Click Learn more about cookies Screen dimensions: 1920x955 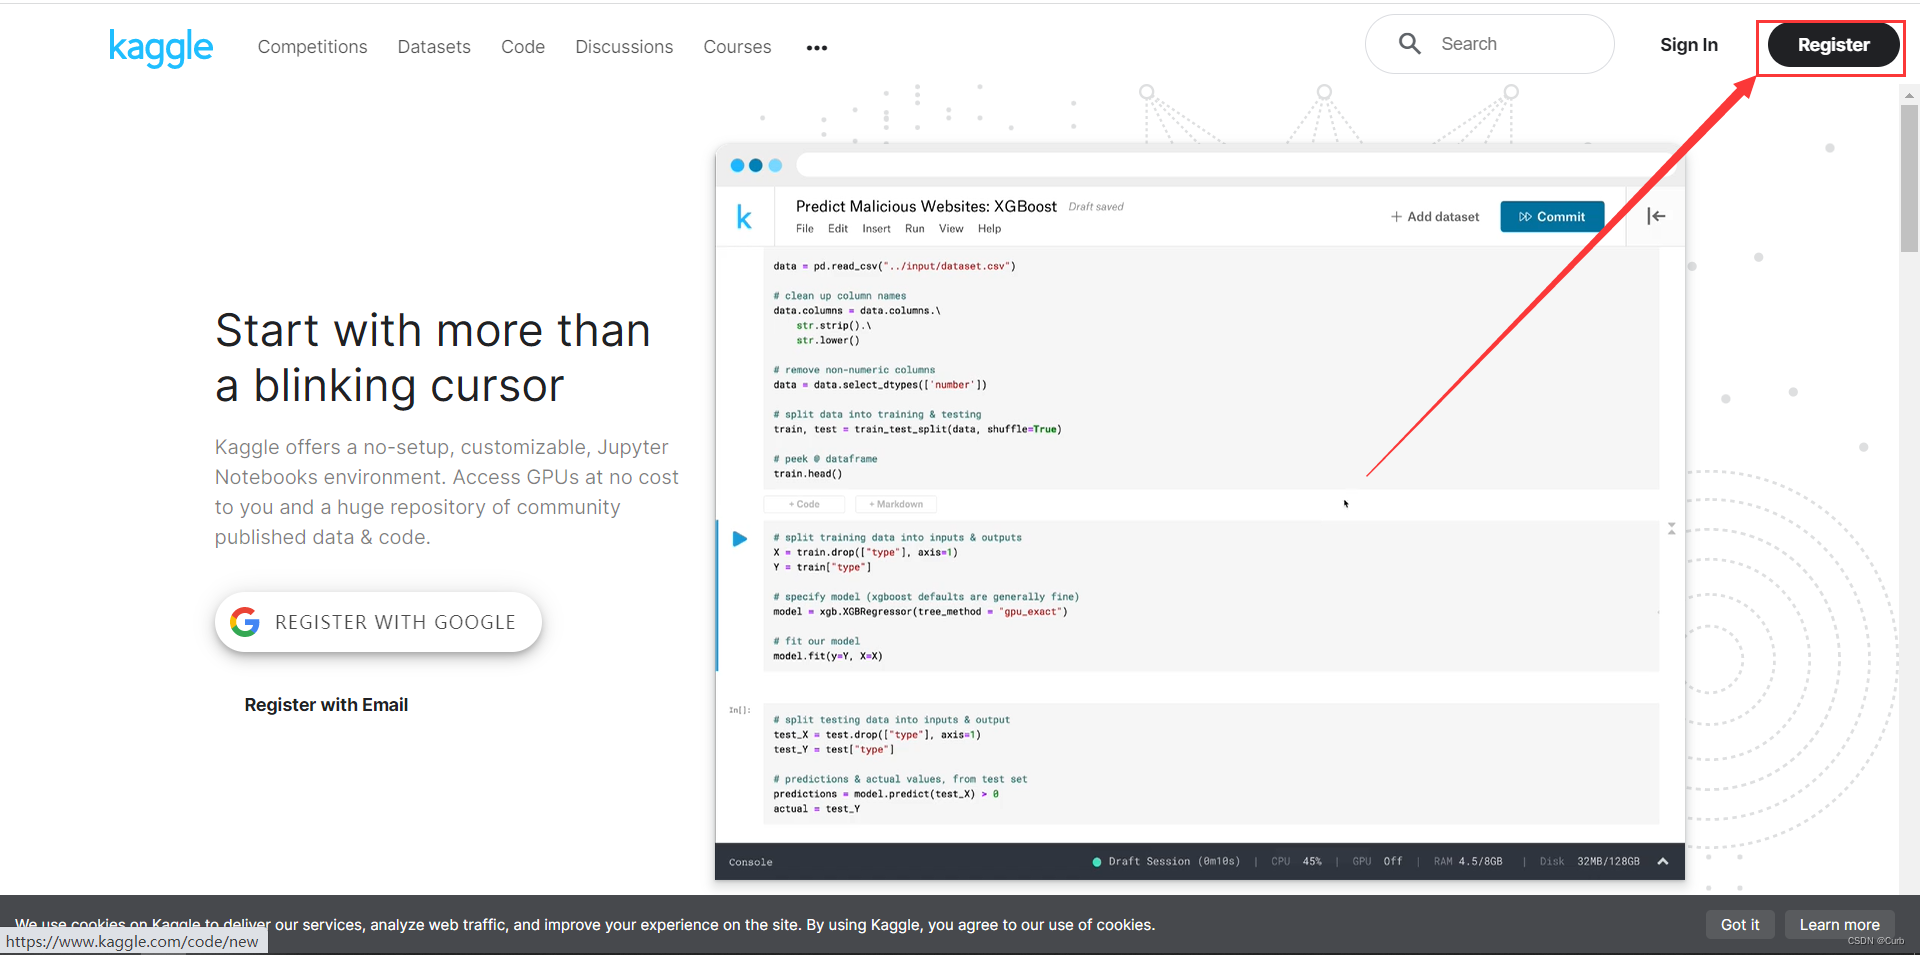(1839, 925)
